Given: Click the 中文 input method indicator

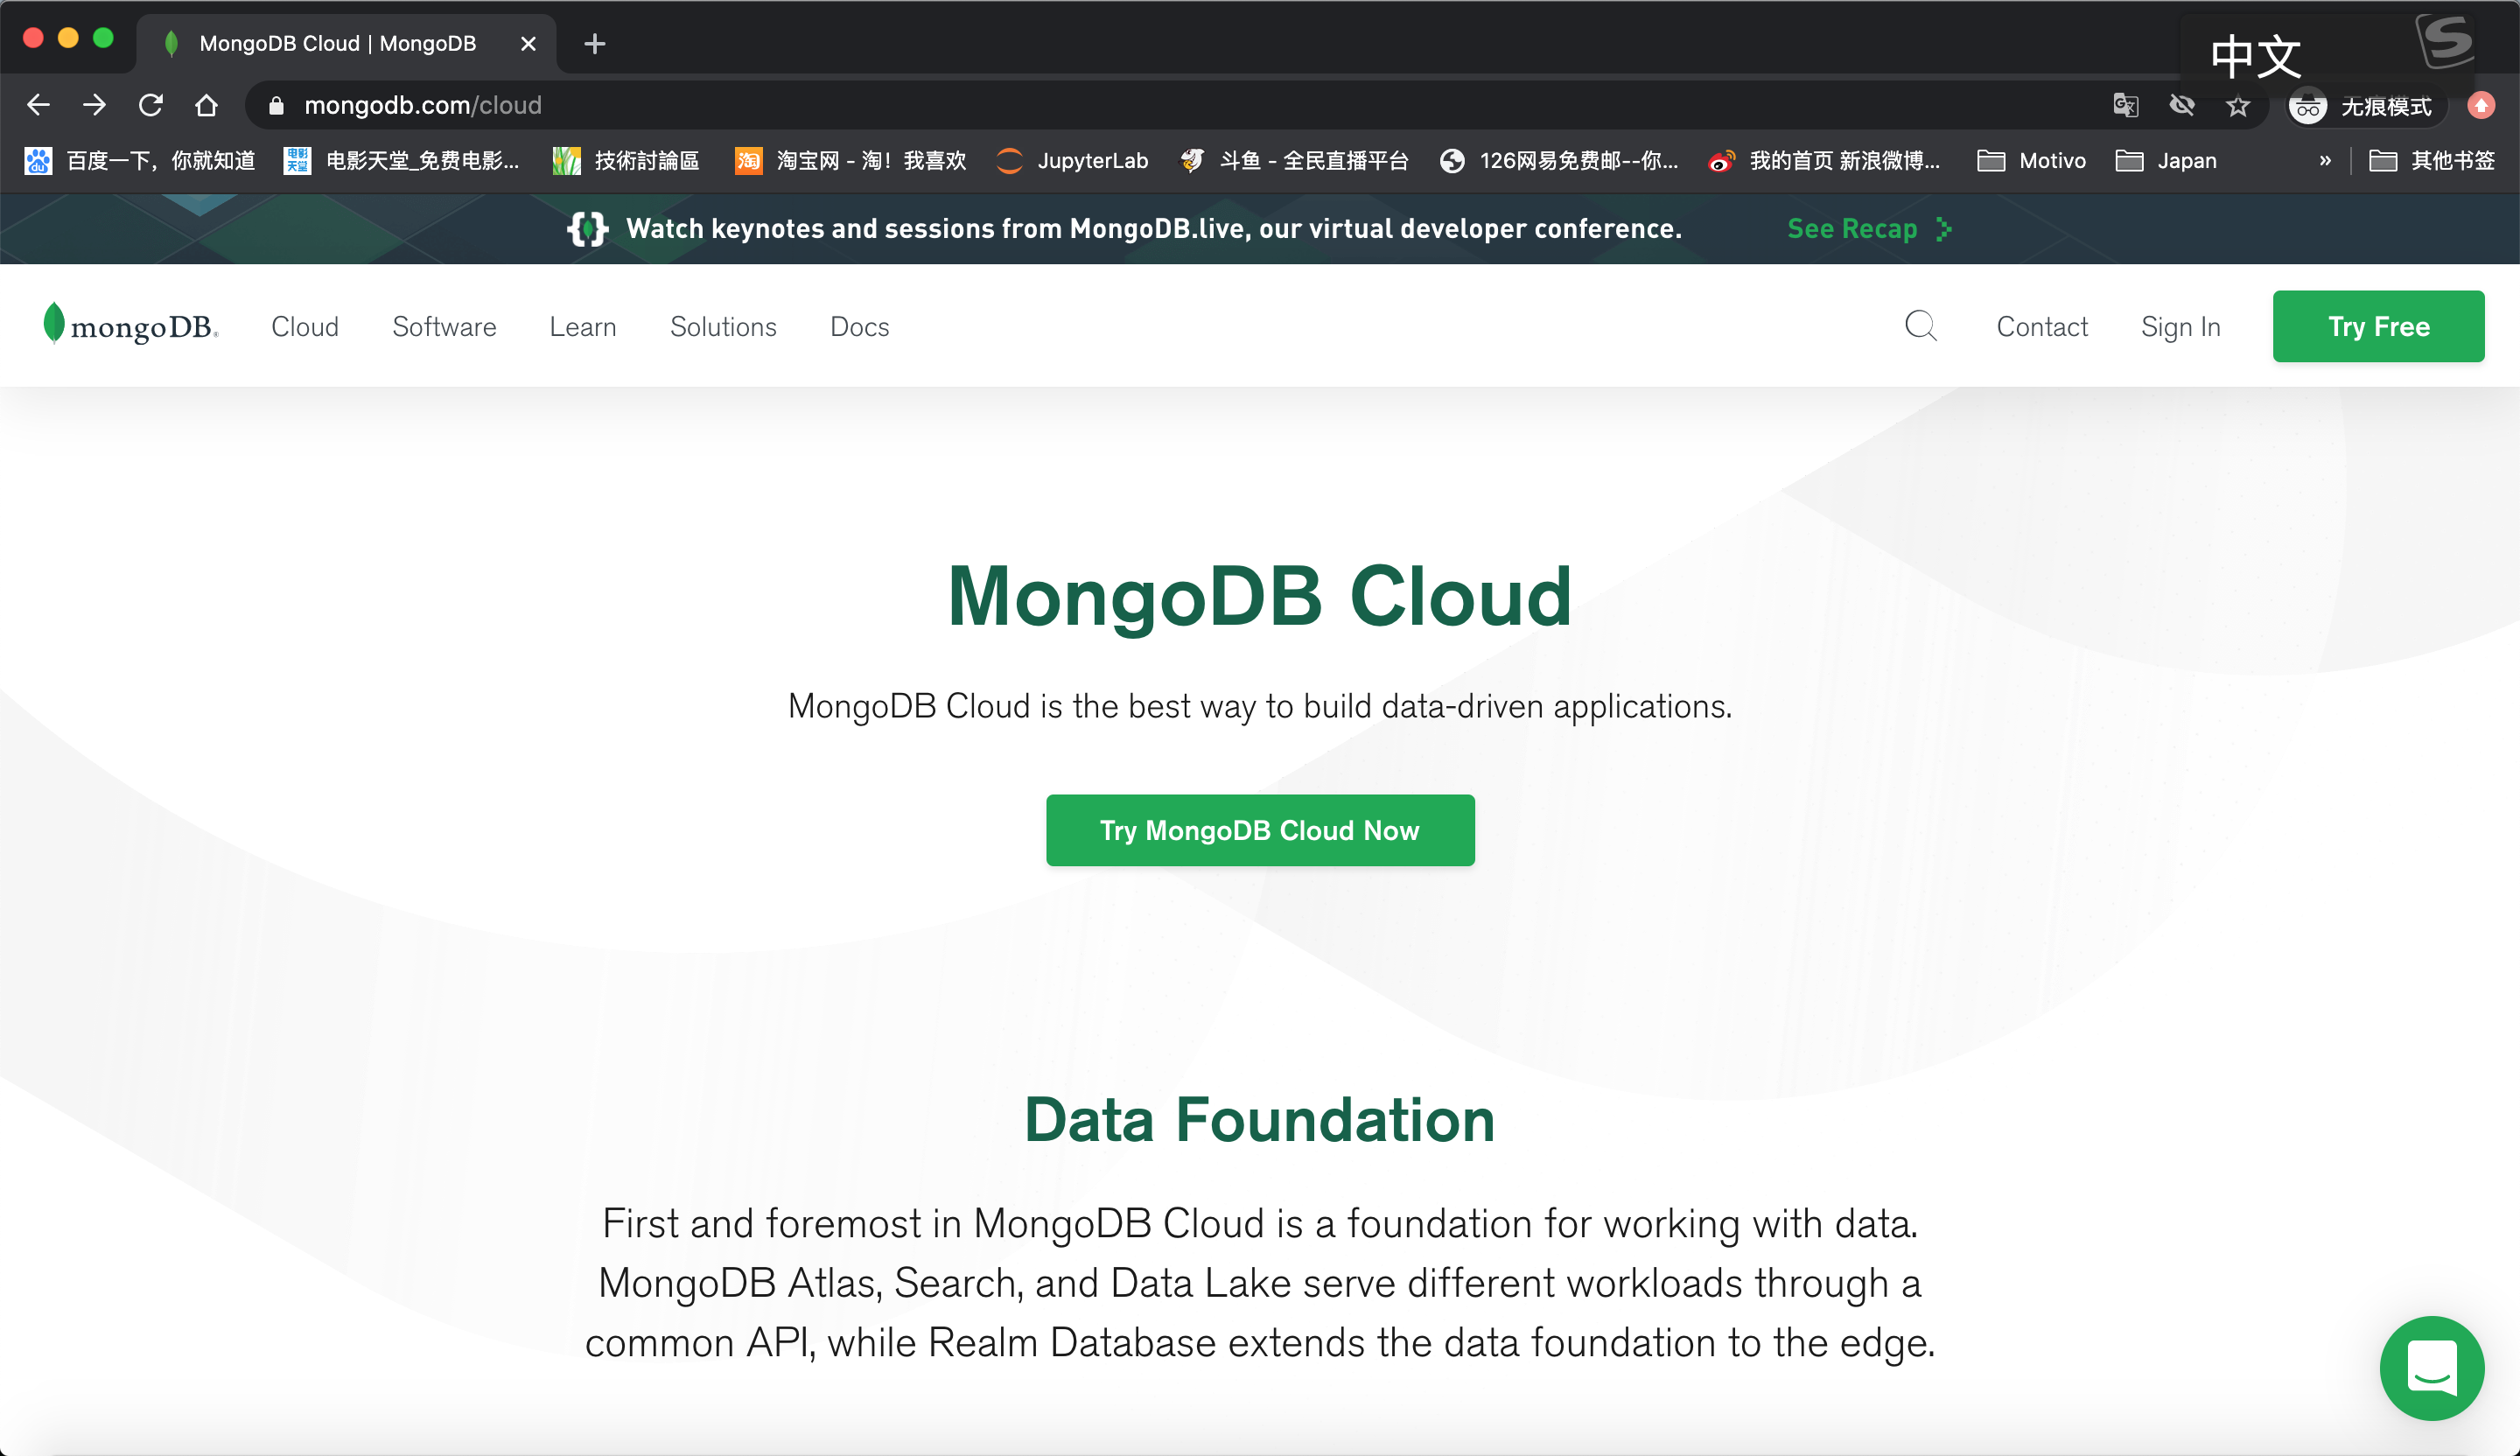Looking at the screenshot, I should (2256, 56).
